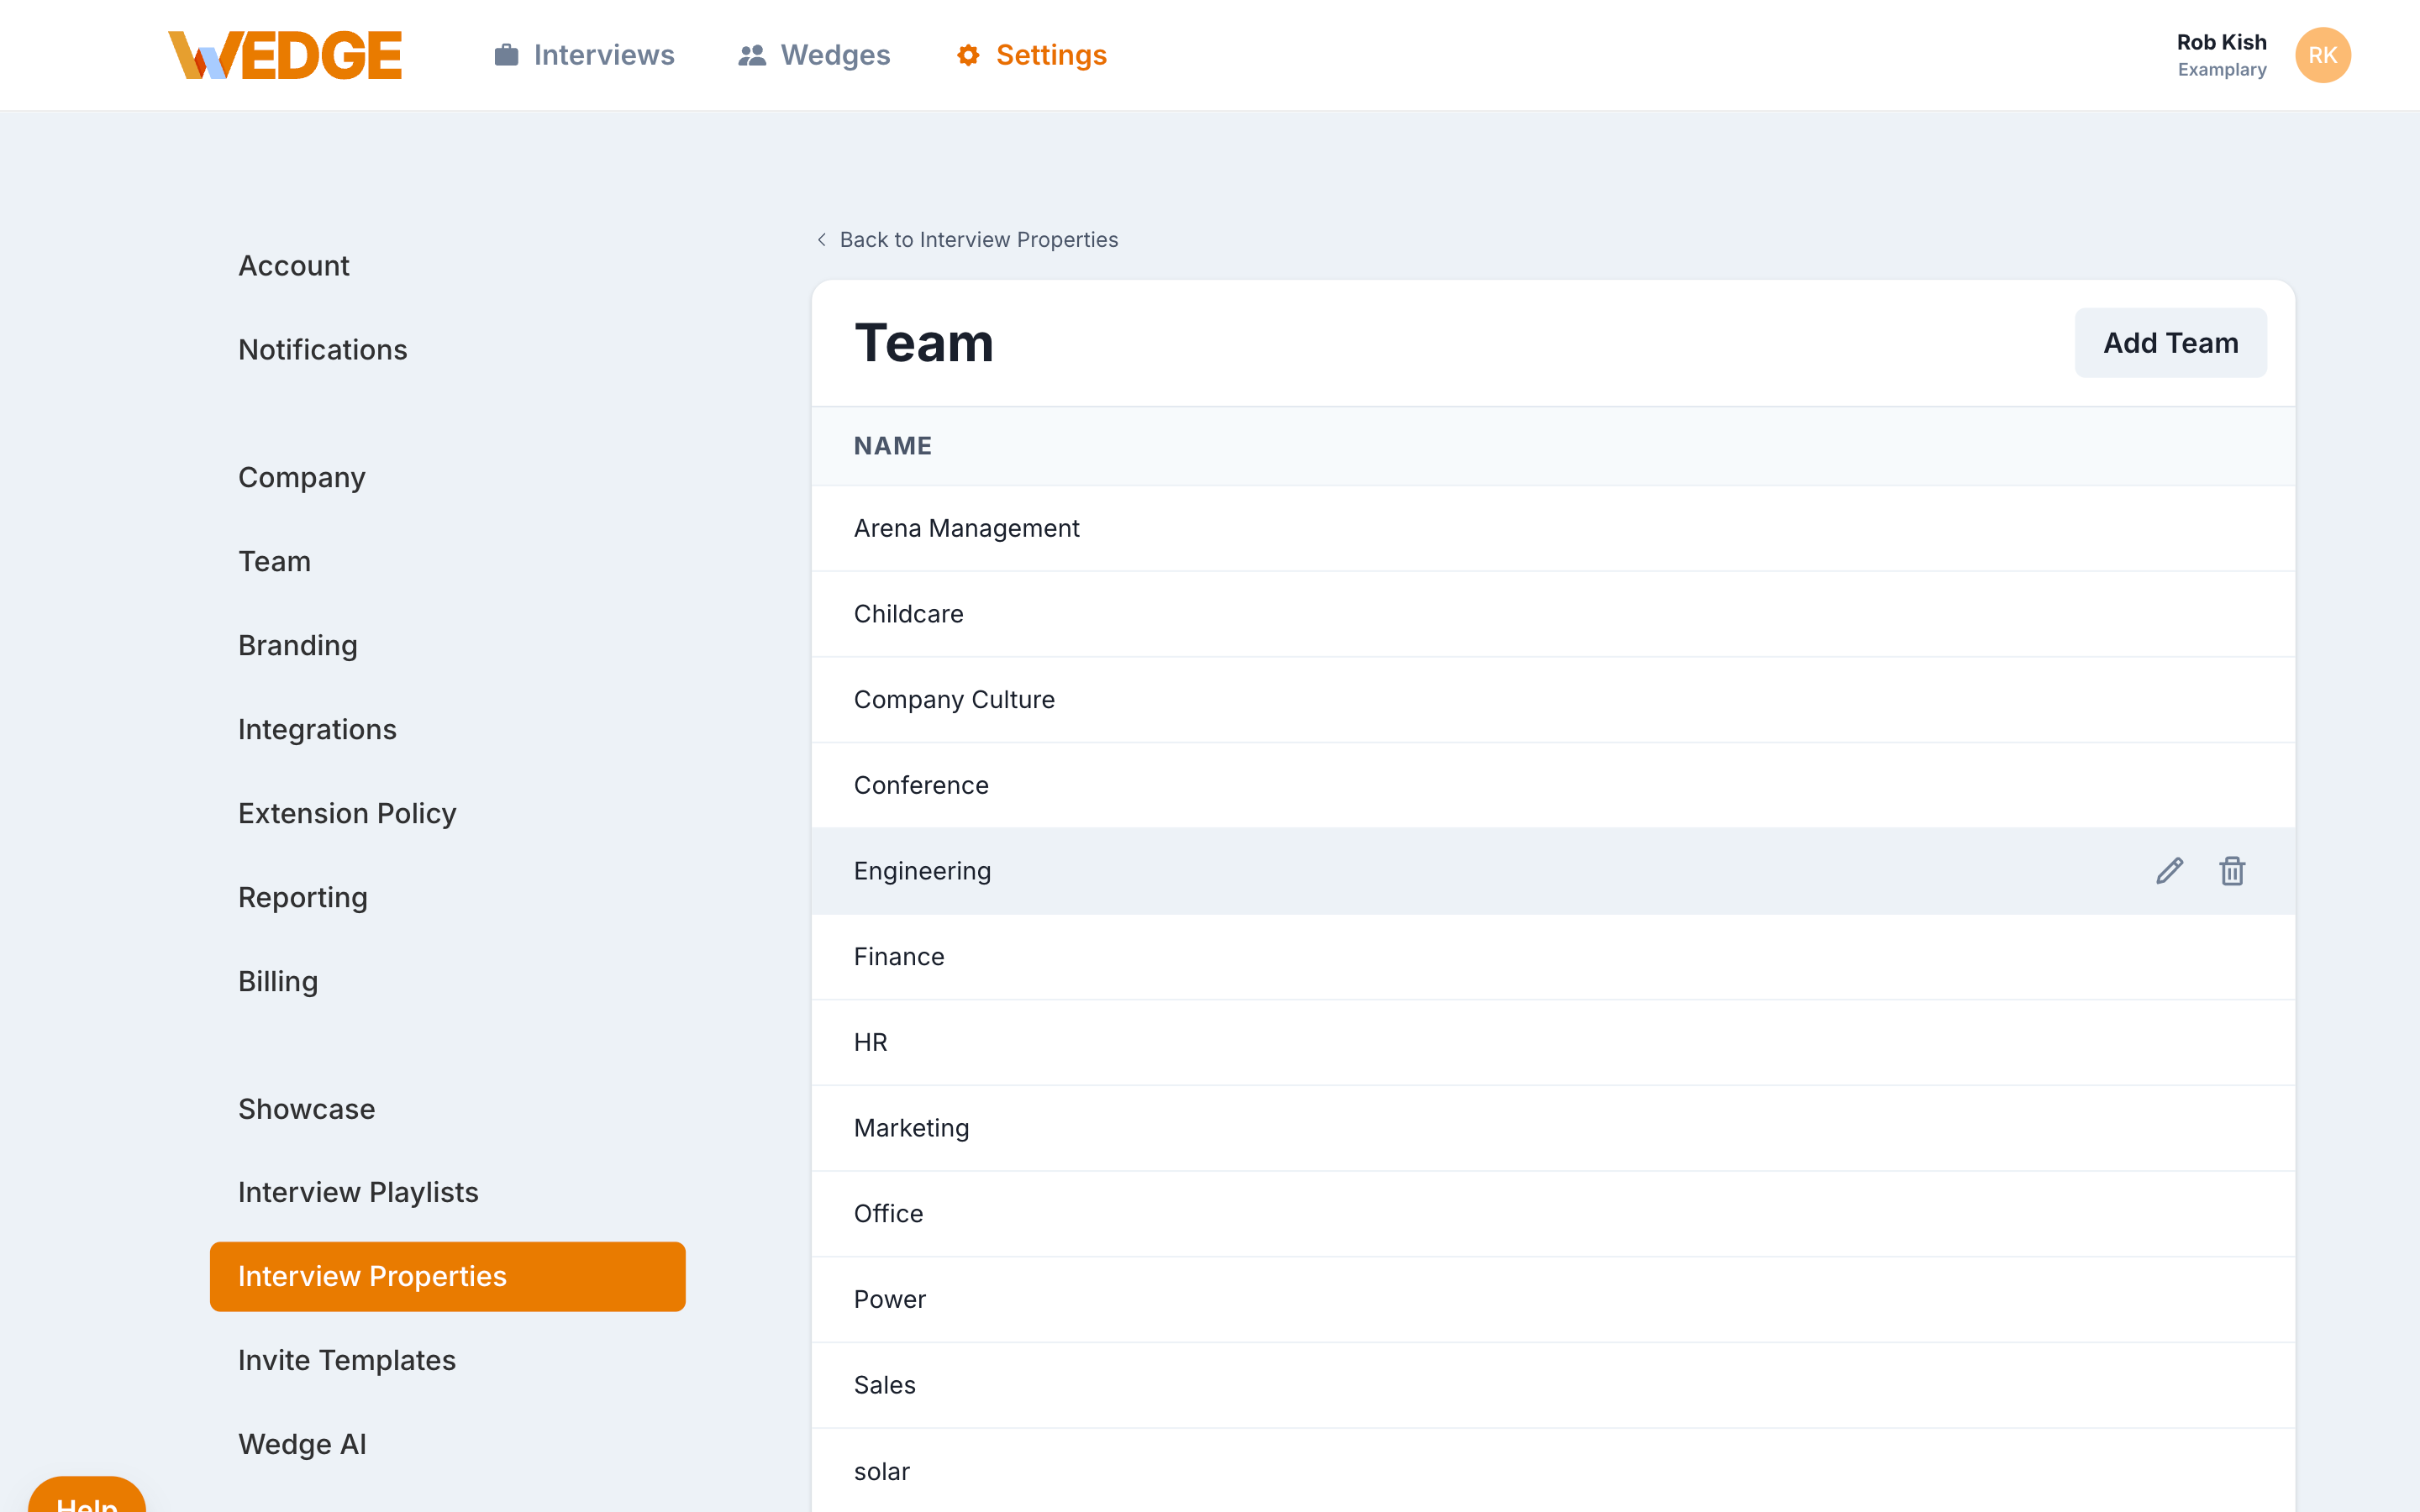Open Invite Templates settings
Image resolution: width=2420 pixels, height=1512 pixels.
click(347, 1359)
